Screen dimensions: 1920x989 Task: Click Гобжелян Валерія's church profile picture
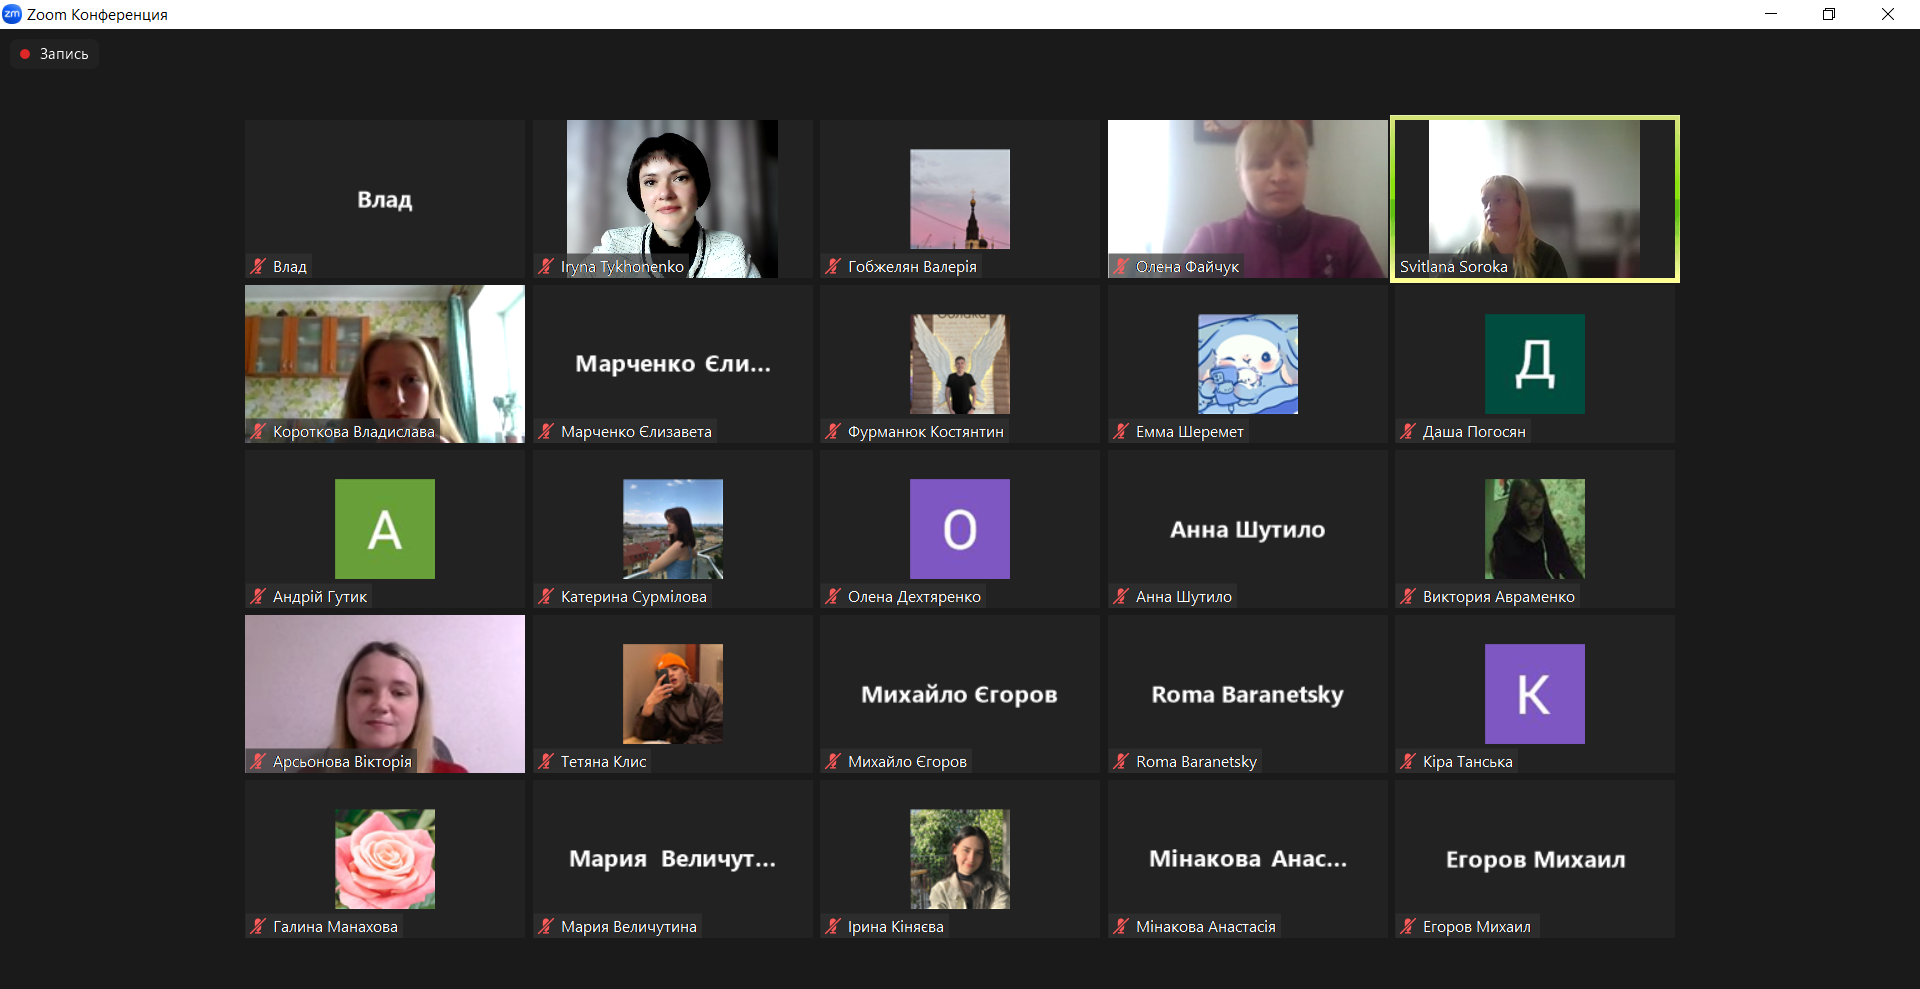(960, 199)
